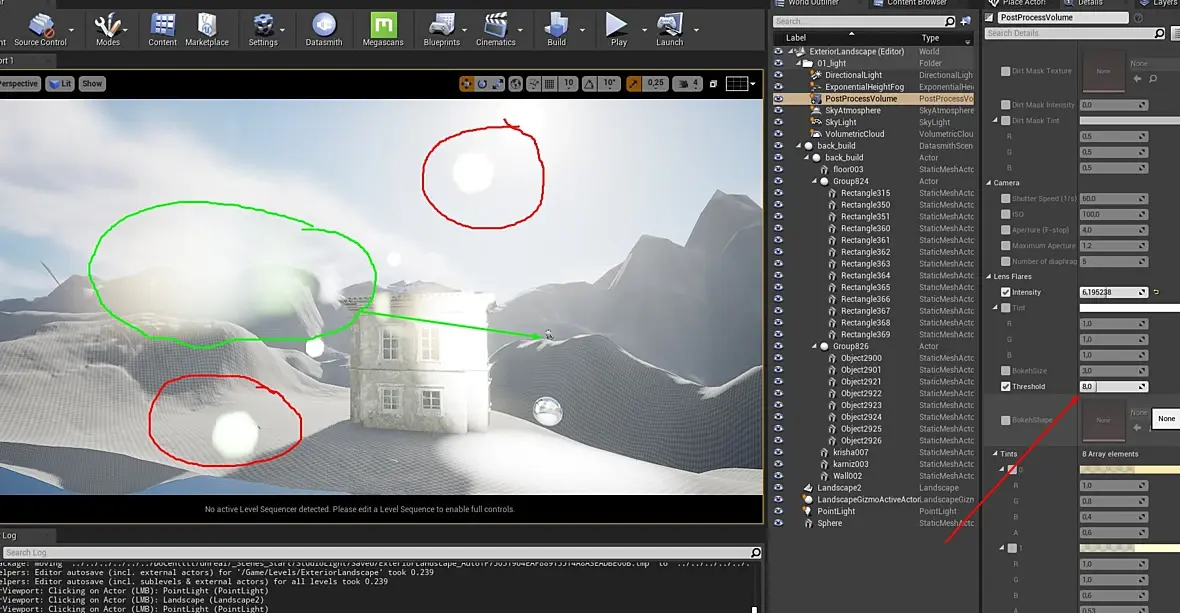Collapse the Group824 tree node
This screenshot has width=1180, height=613.
pyautogui.click(x=814, y=181)
